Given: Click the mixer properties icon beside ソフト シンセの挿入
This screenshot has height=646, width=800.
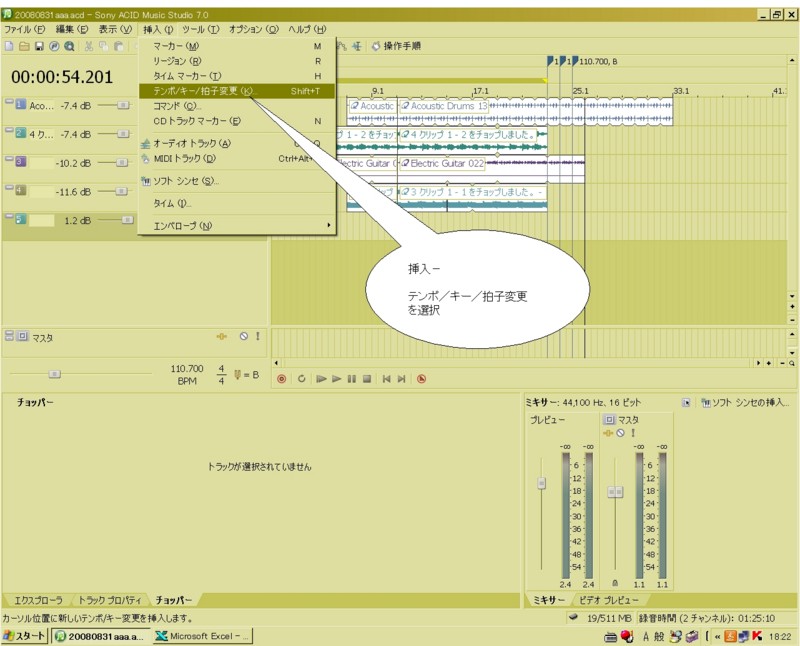Looking at the screenshot, I should pos(686,403).
